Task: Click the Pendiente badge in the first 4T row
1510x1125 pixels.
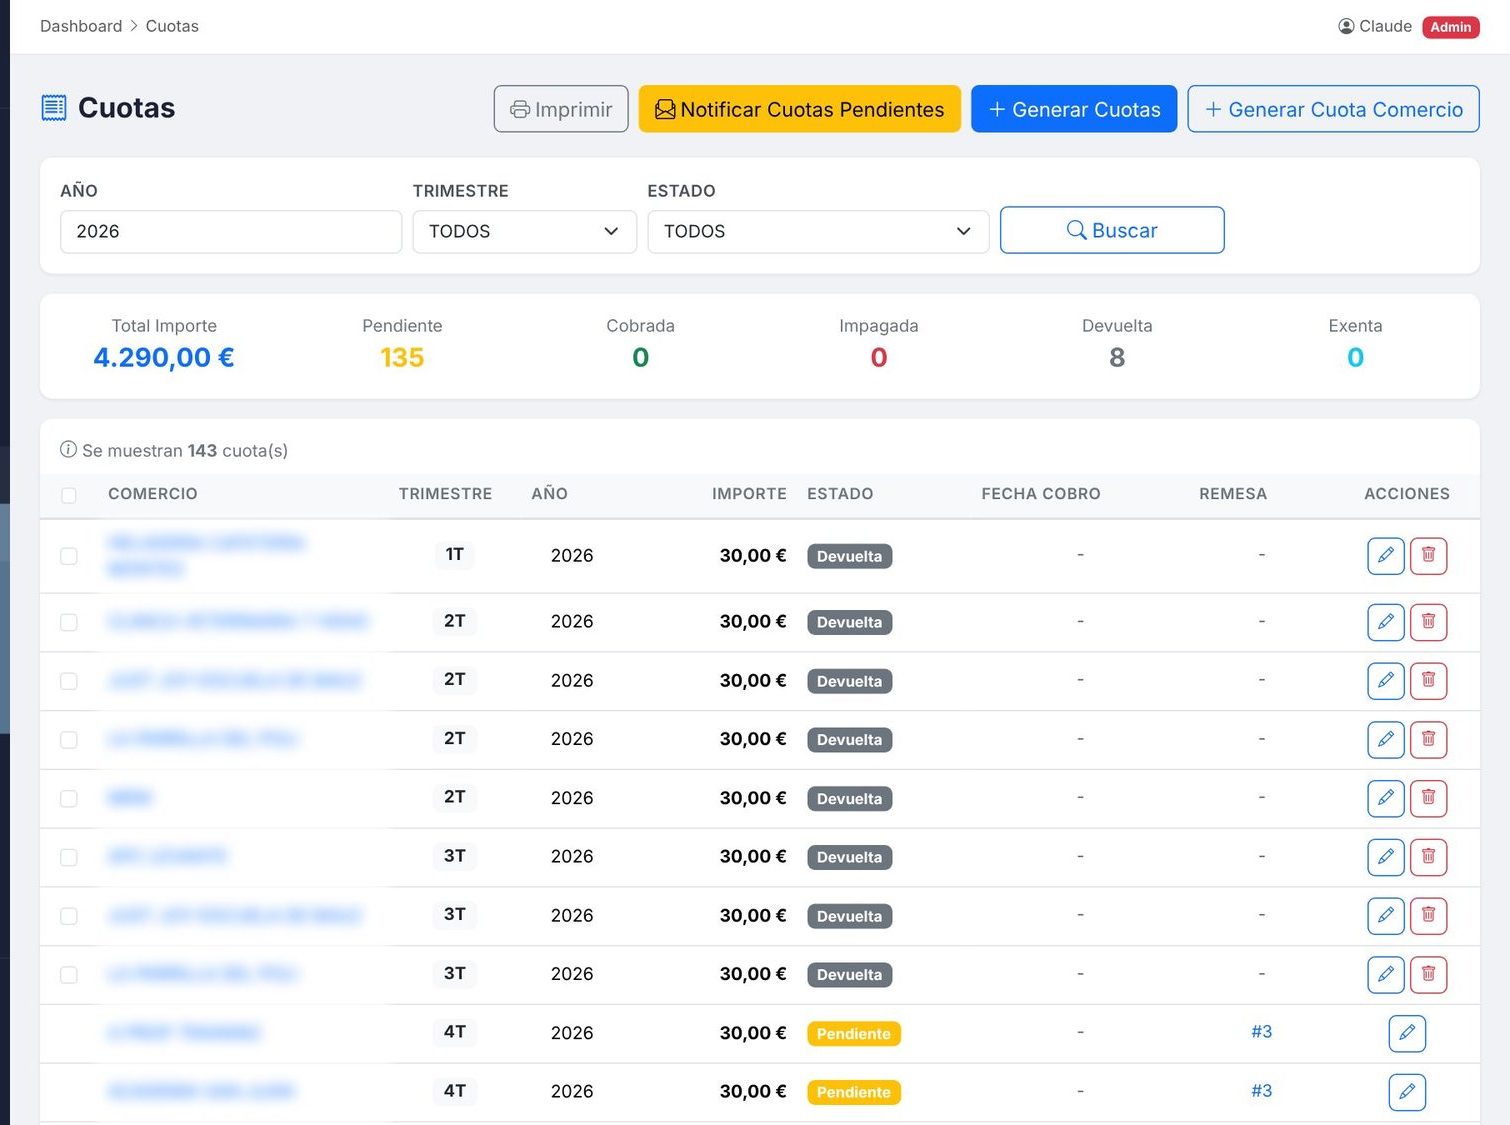Action: click(x=854, y=1034)
